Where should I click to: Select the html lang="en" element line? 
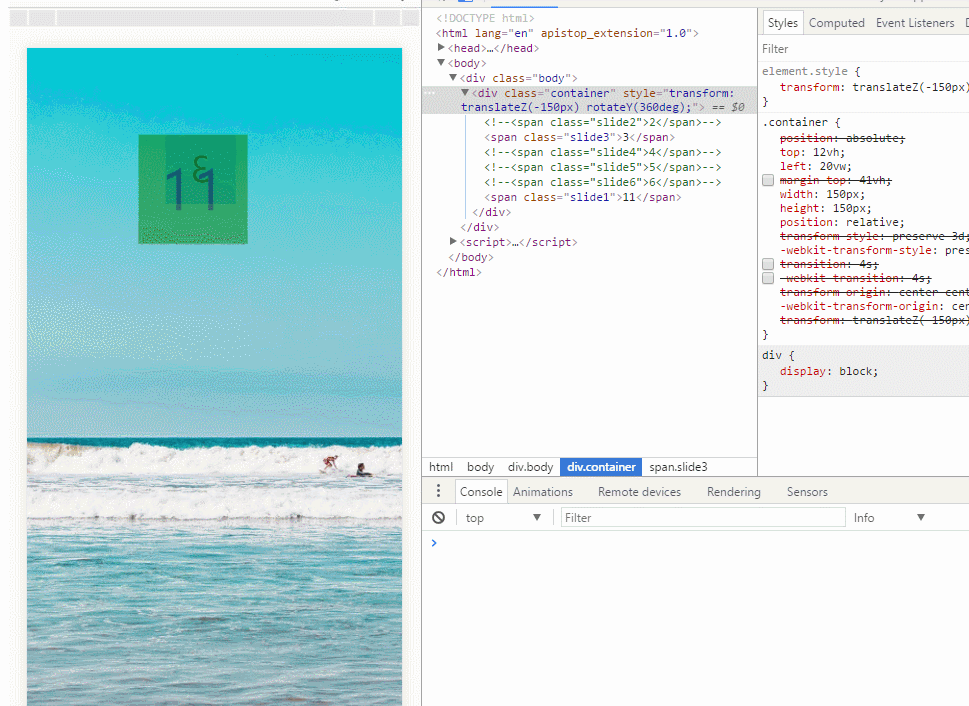point(567,33)
